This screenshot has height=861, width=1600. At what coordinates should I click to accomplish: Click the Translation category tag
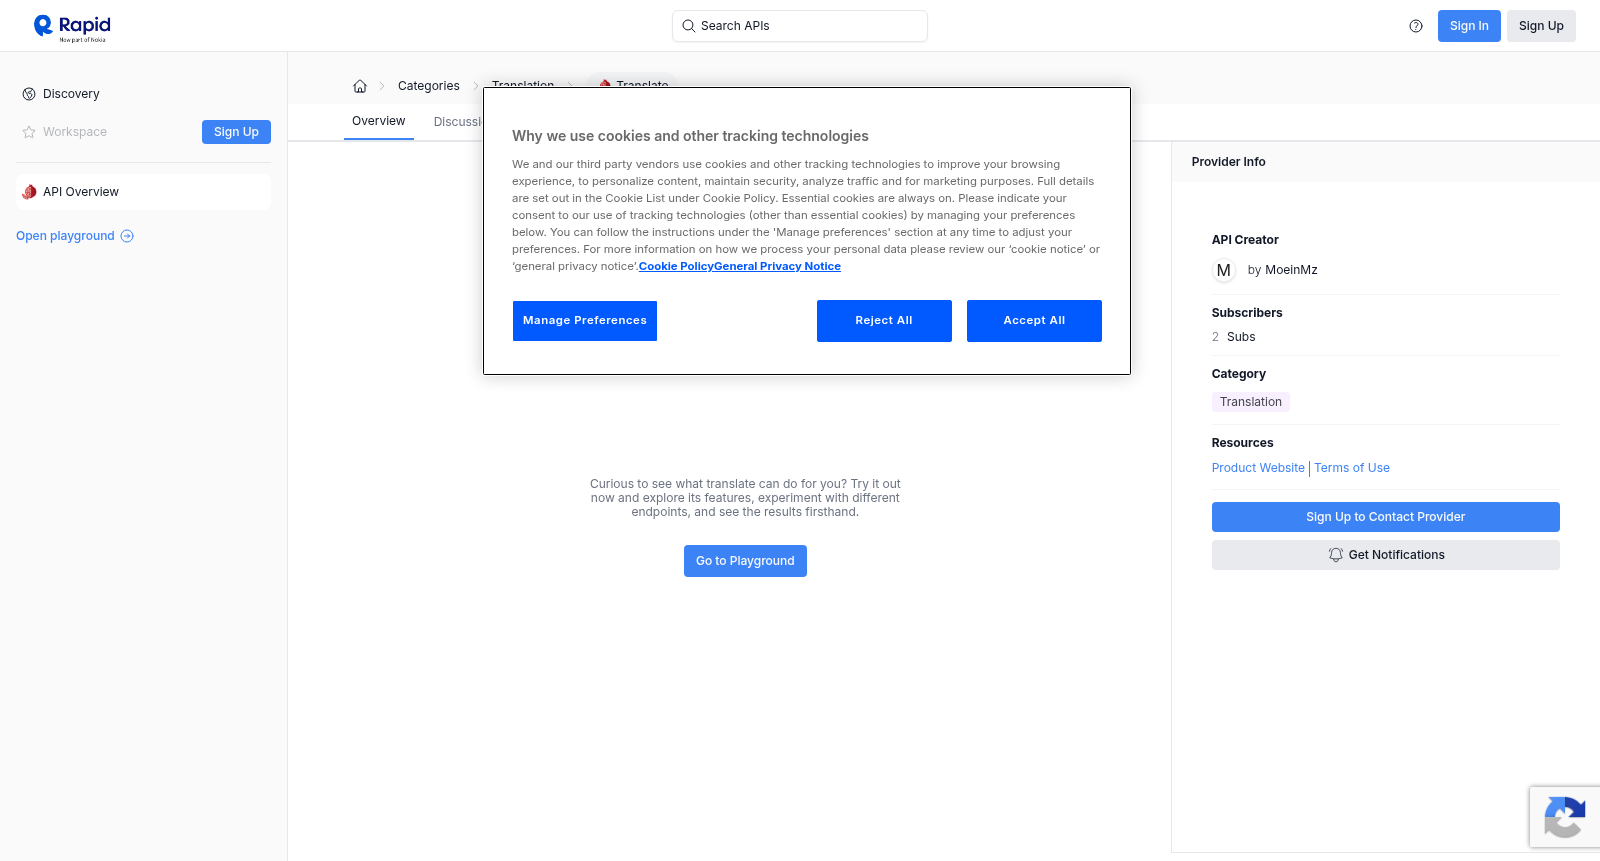point(1251,402)
